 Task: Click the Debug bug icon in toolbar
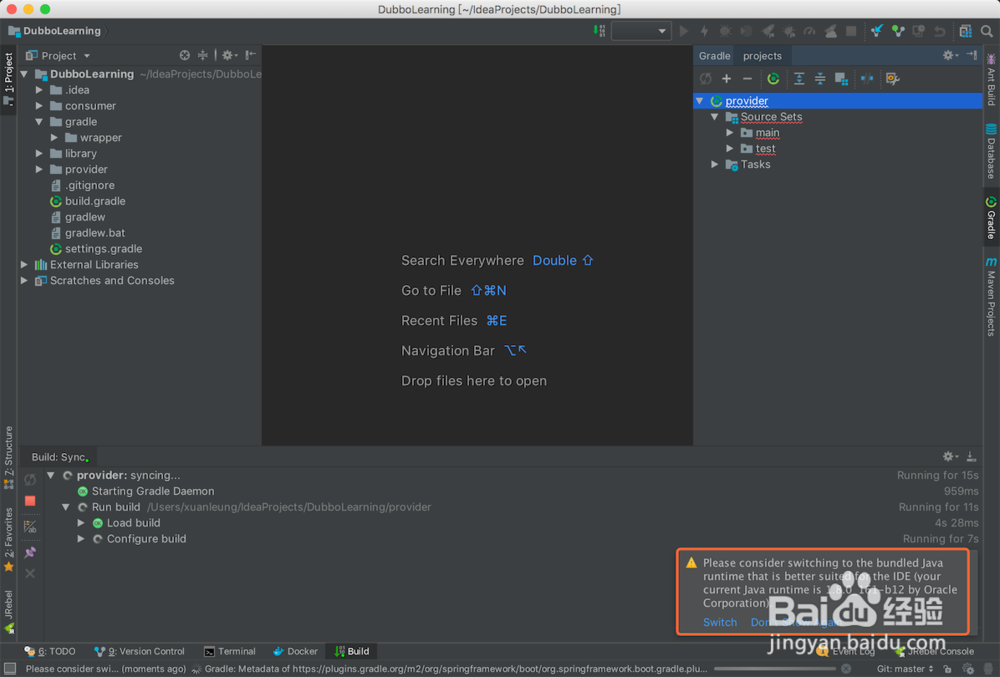pos(725,31)
